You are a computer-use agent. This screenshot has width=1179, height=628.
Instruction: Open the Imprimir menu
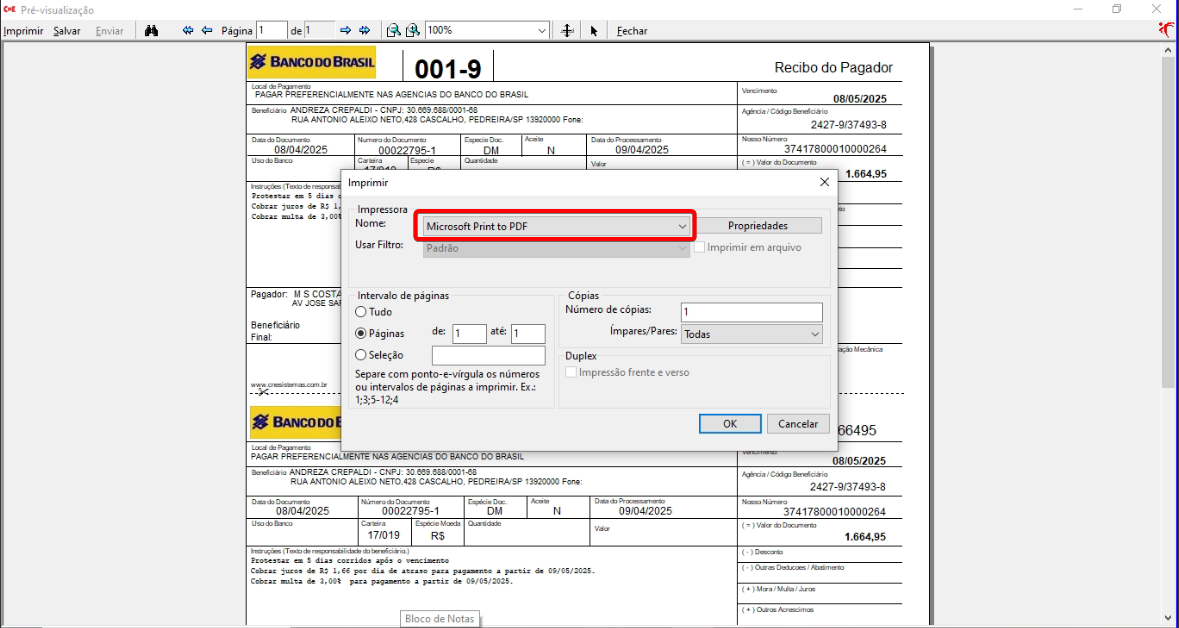tap(23, 31)
